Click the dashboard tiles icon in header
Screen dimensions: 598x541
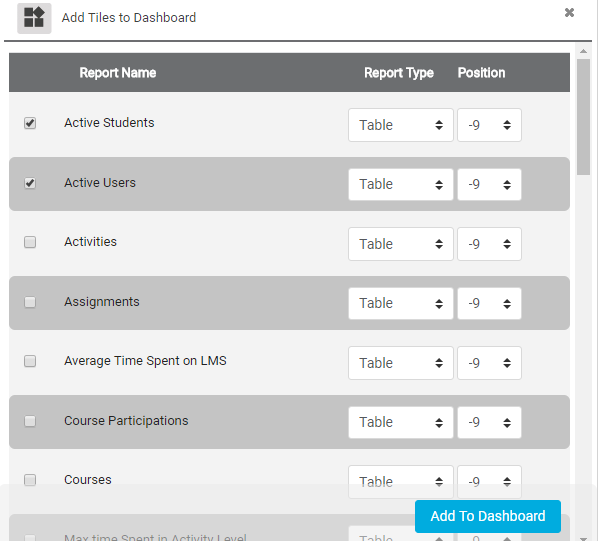pos(34,18)
